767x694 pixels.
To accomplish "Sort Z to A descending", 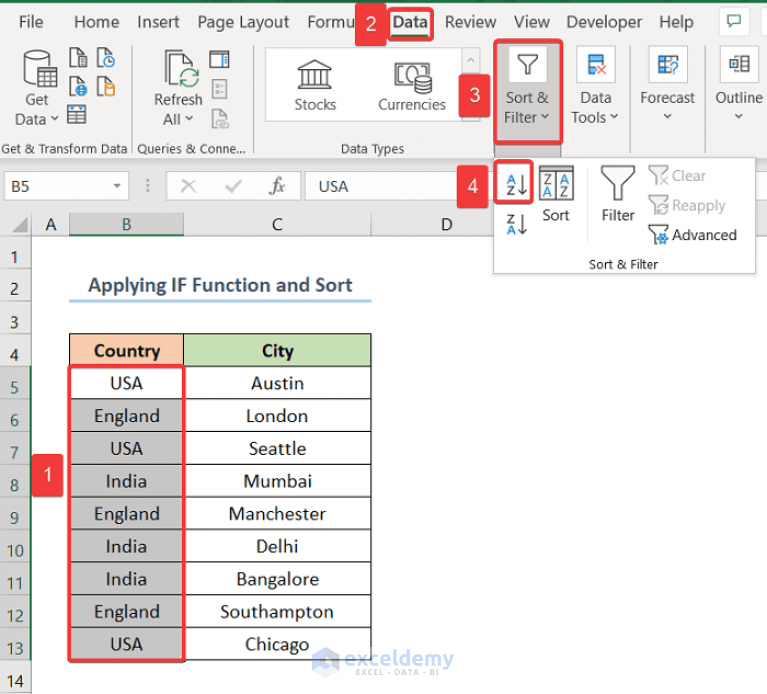I will point(517,225).
